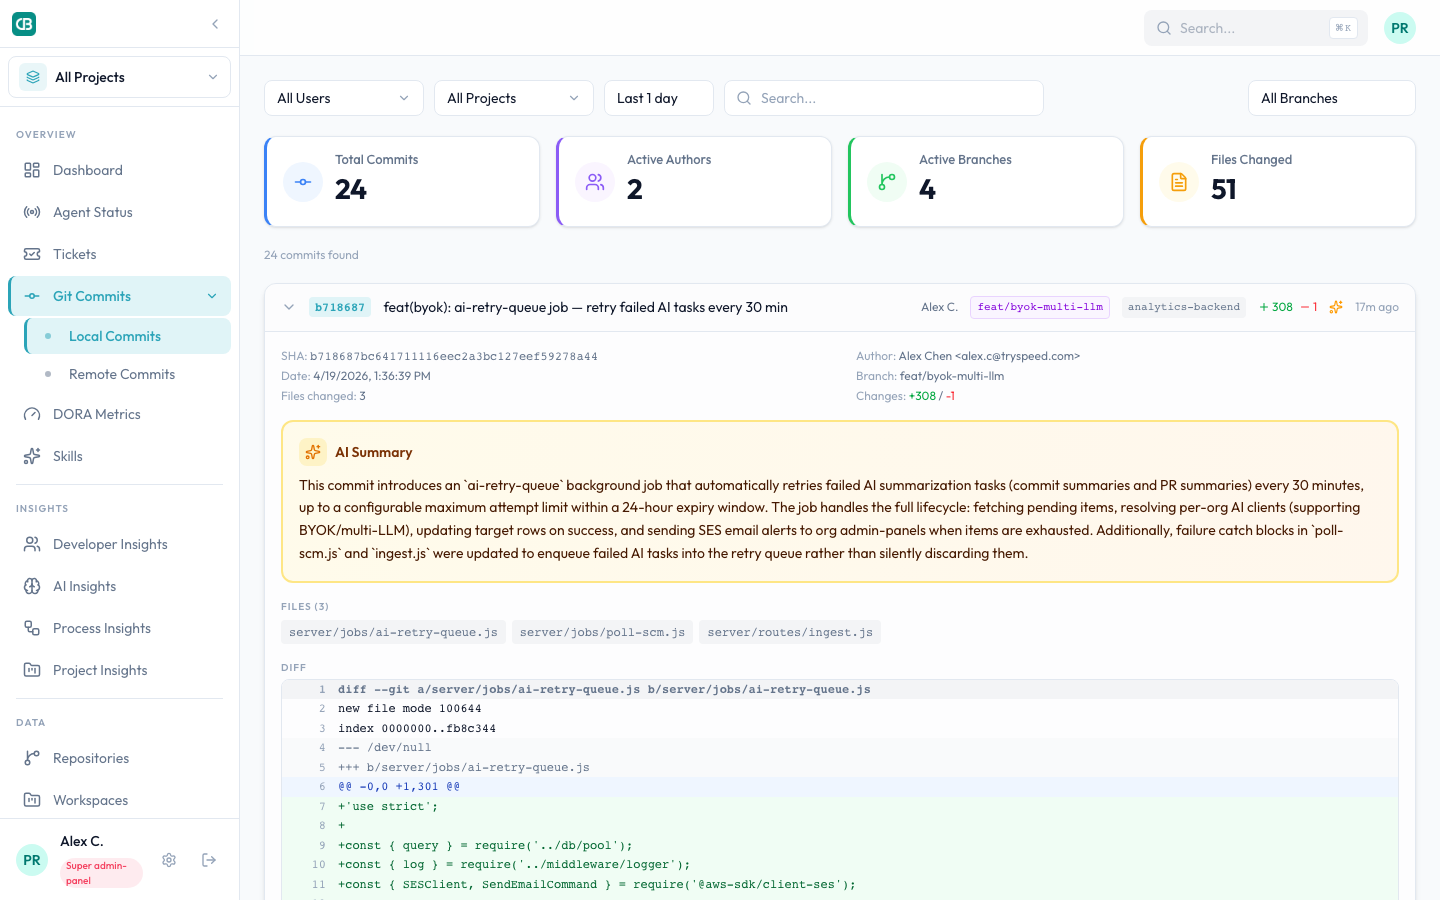Select file server/jobs/ai-retry-queue.js chip
This screenshot has width=1440, height=900.
393,632
